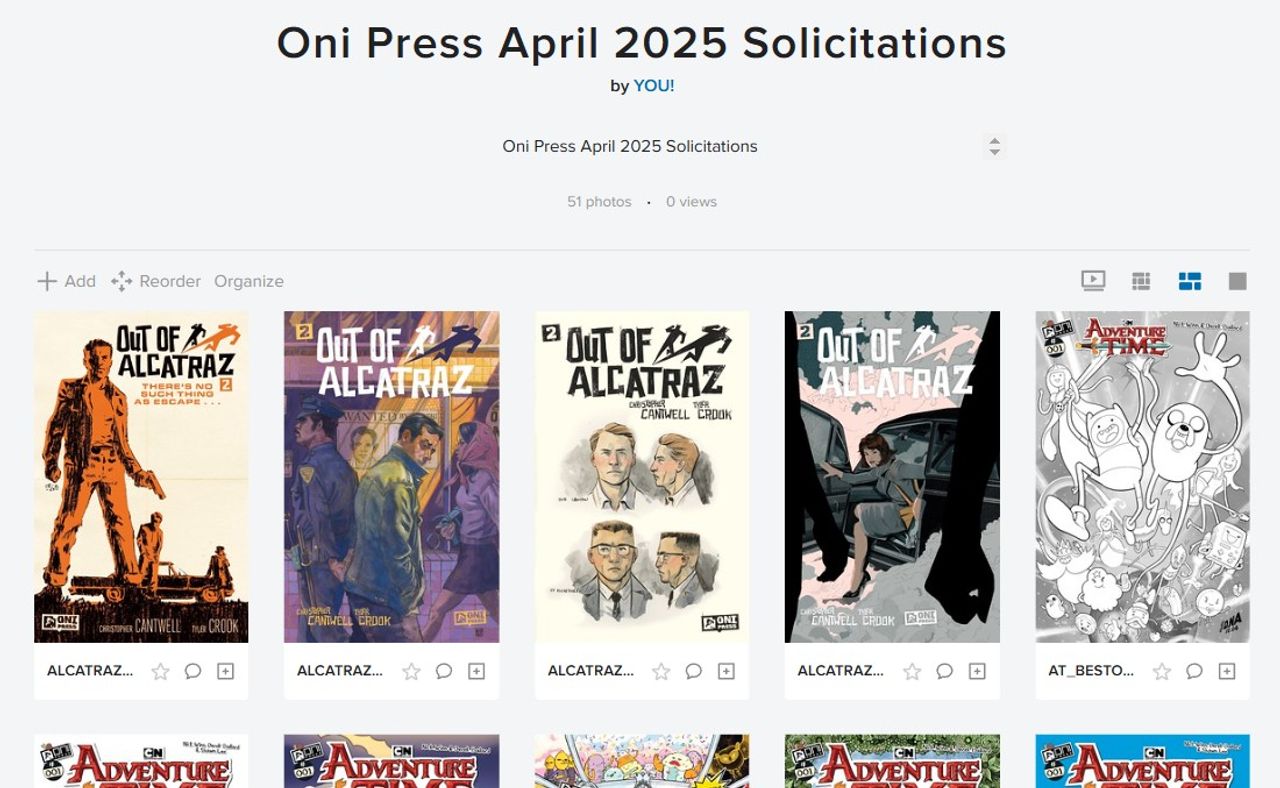Favorite the first orange Out of Alcatraz cover
This screenshot has height=788, width=1280.
pyautogui.click(x=160, y=671)
